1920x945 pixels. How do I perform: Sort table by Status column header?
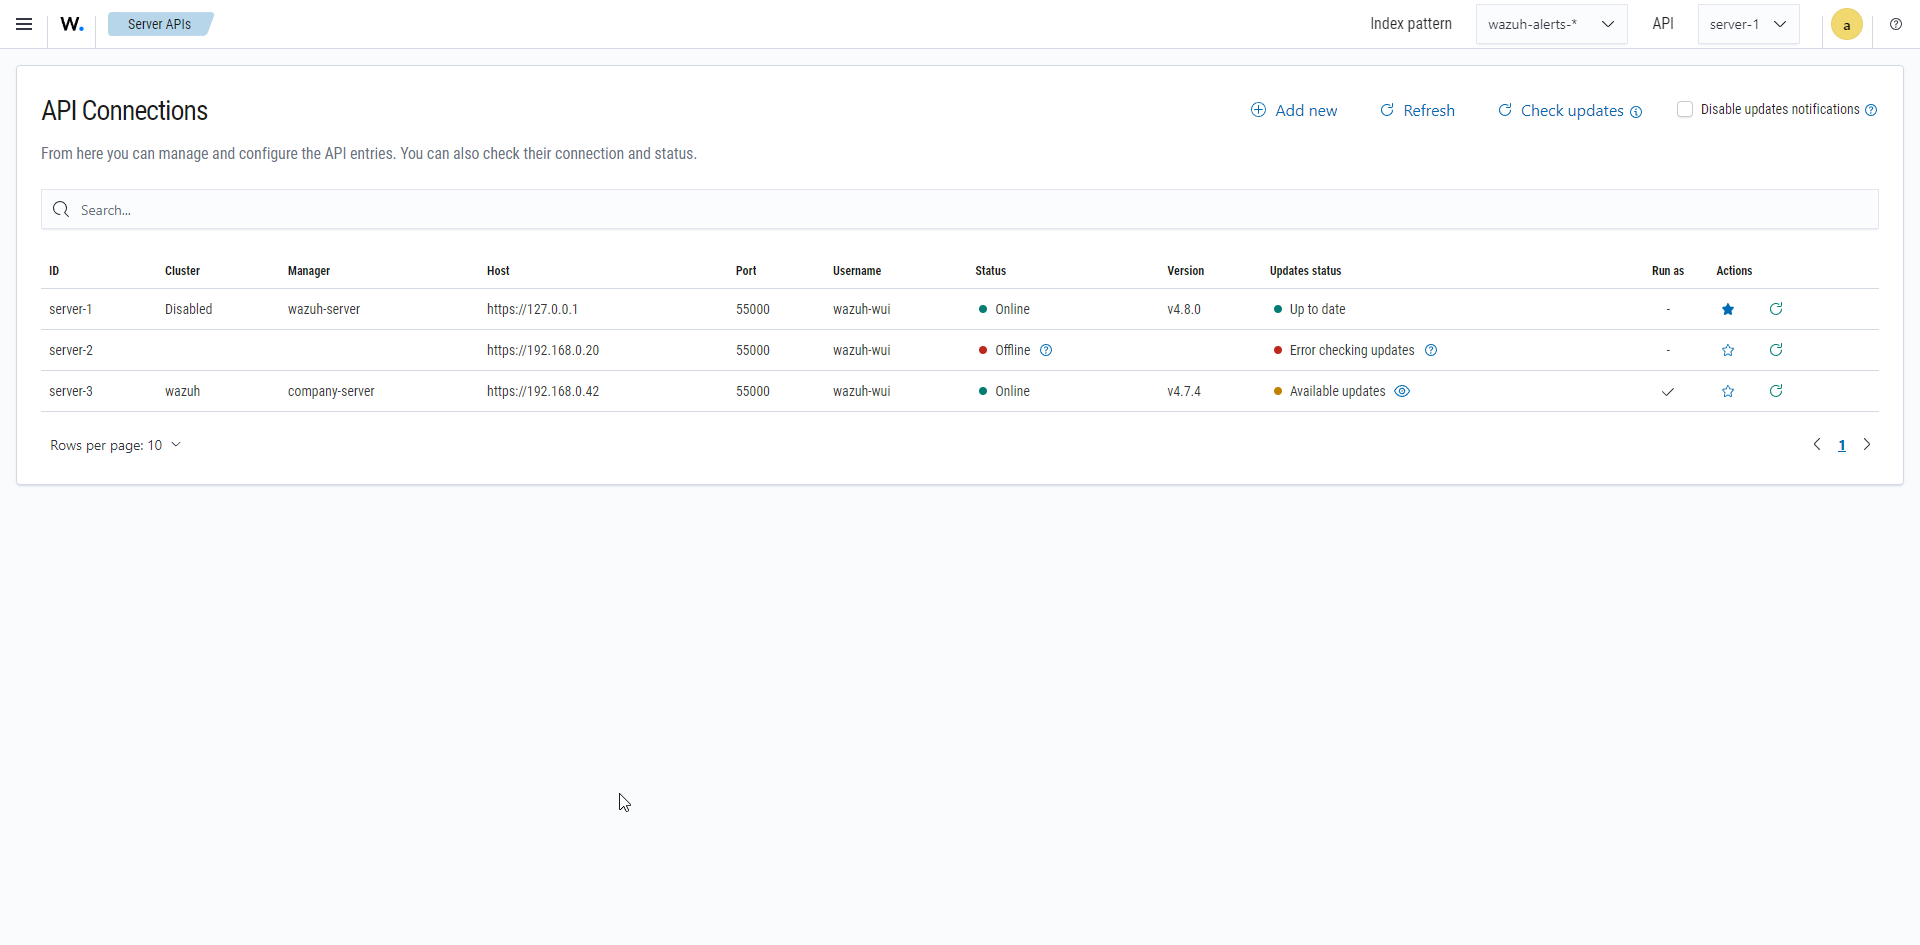[x=990, y=271]
